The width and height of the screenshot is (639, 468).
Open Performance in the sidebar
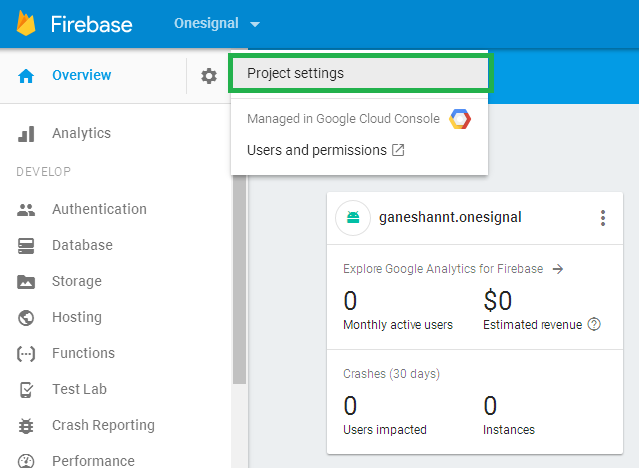point(93,461)
